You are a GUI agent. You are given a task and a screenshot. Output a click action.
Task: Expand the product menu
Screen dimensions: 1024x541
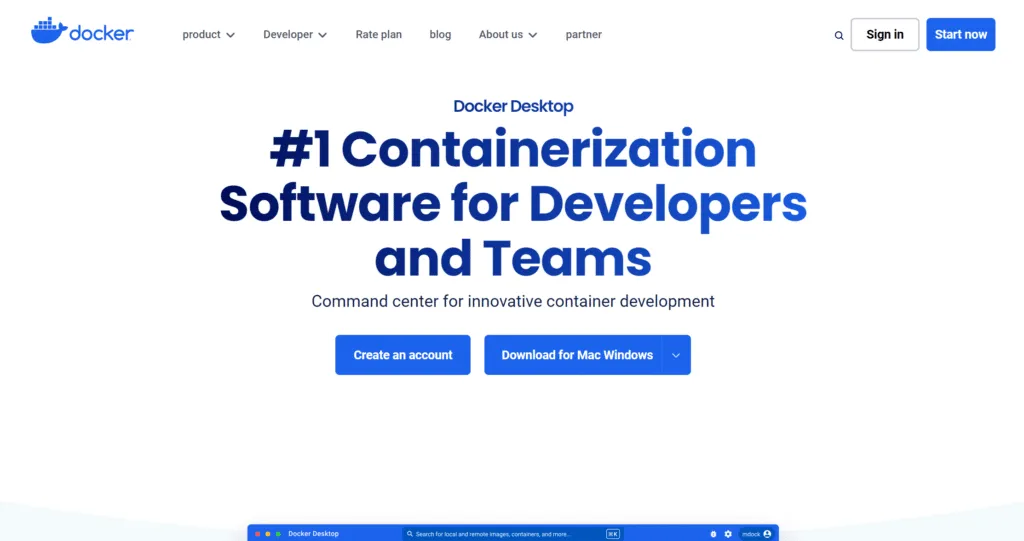click(x=208, y=35)
